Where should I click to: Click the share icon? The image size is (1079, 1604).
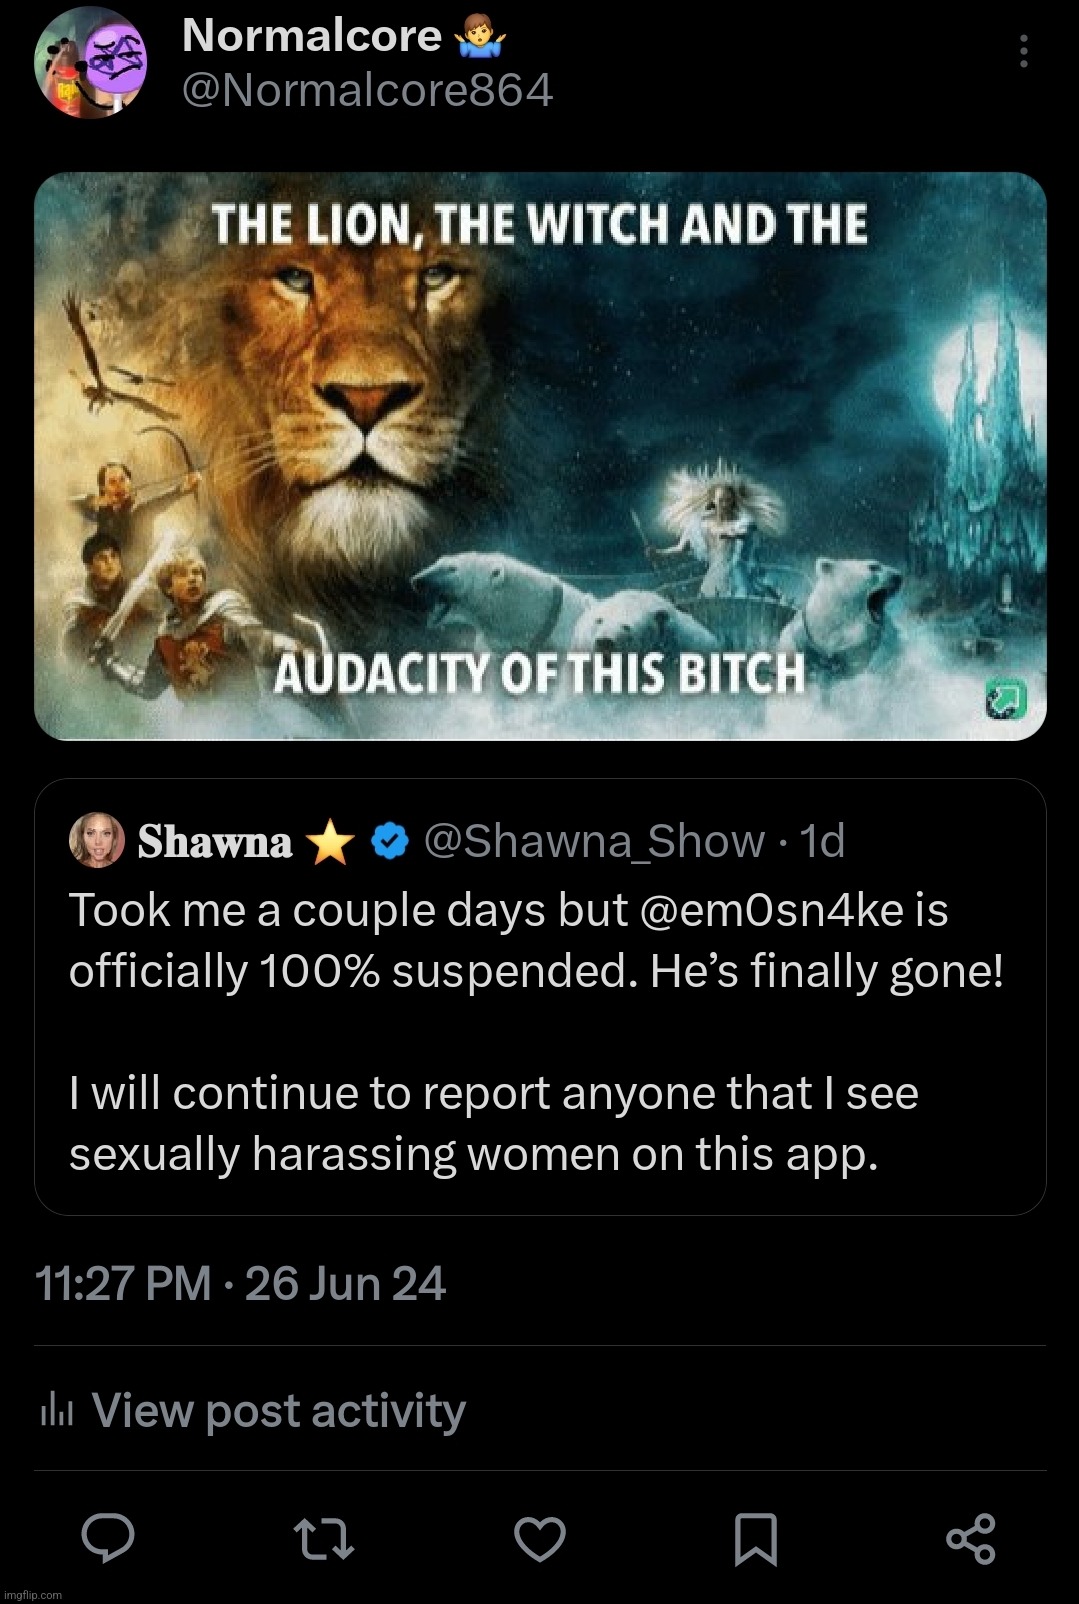pyautogui.click(x=970, y=1538)
